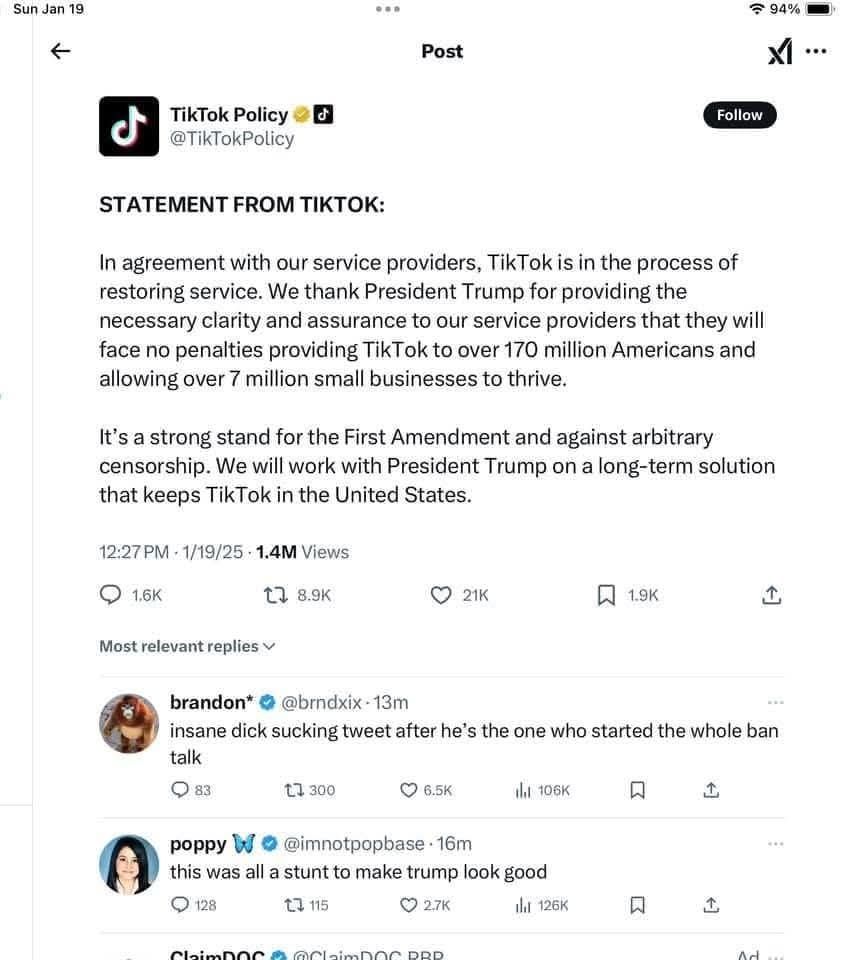Bookmark poppy's reply

[x=638, y=905]
